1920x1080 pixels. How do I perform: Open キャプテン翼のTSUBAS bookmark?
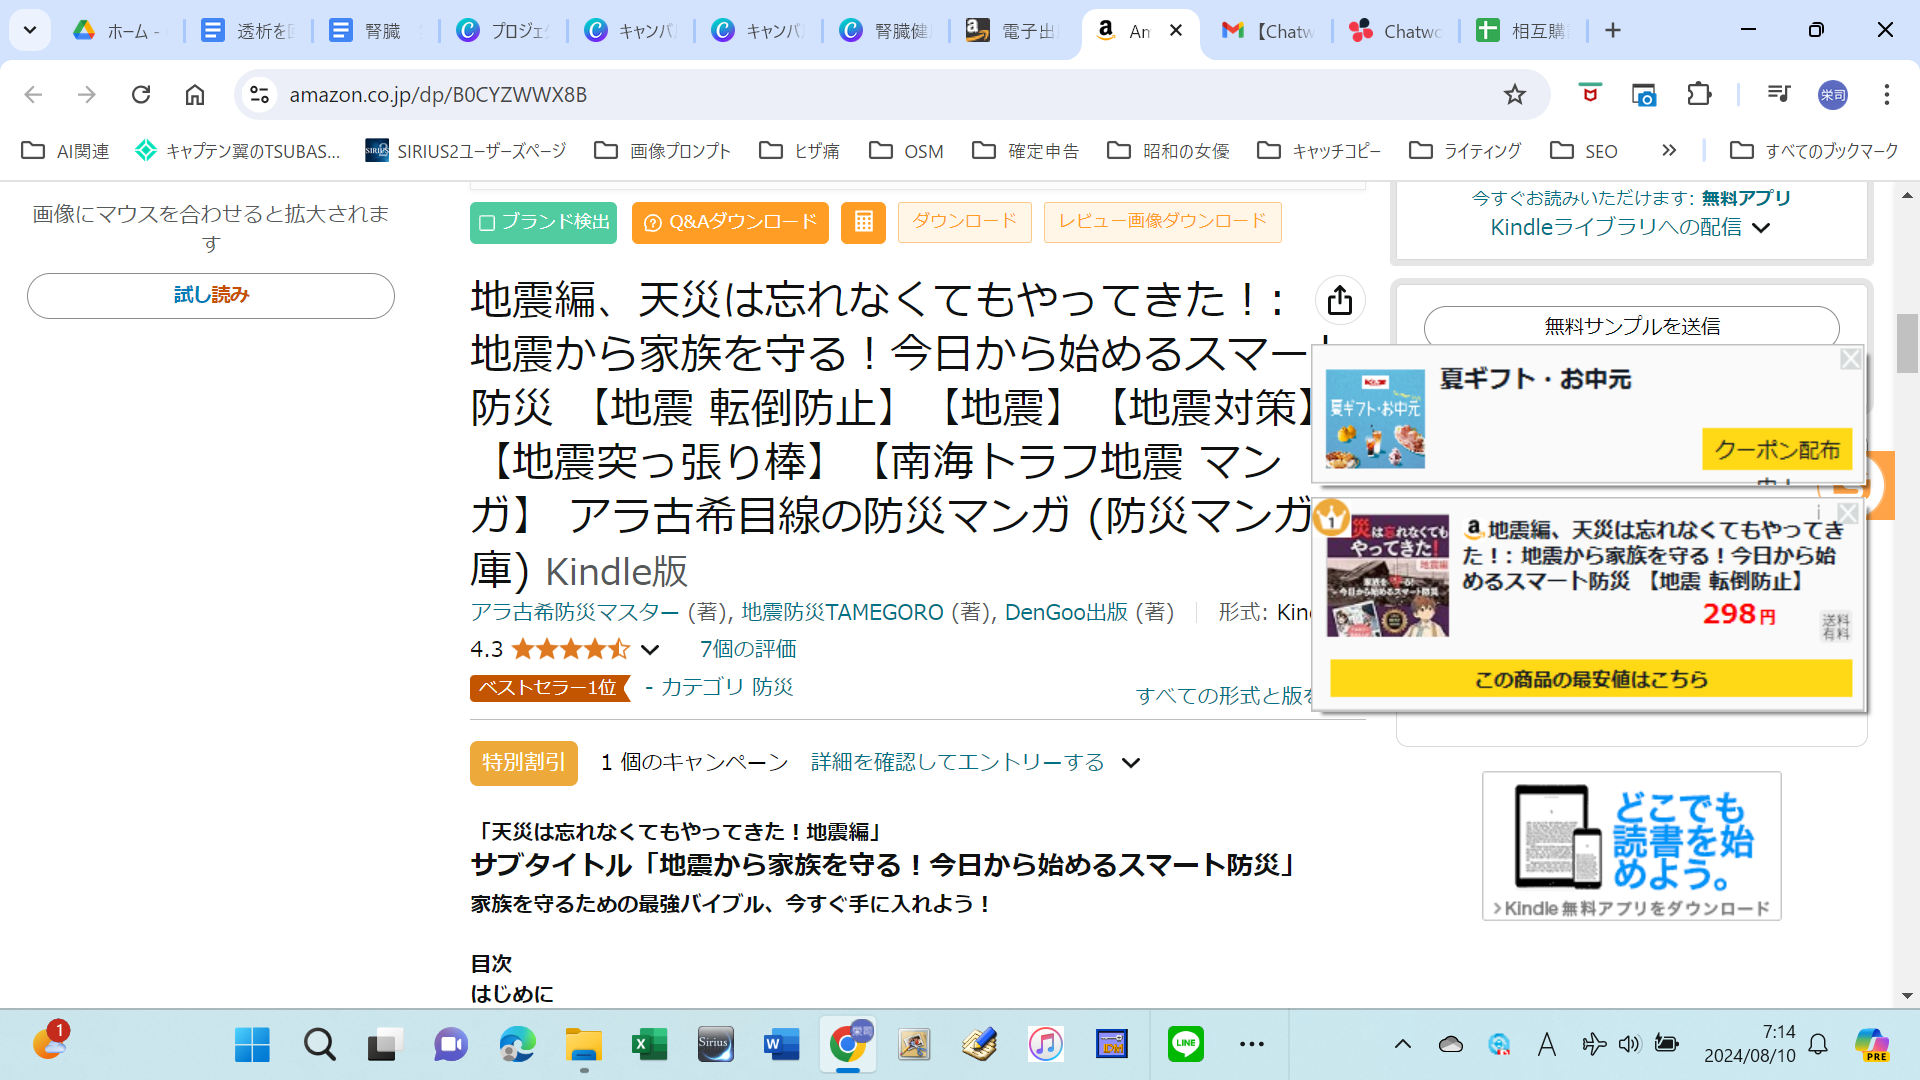point(238,150)
